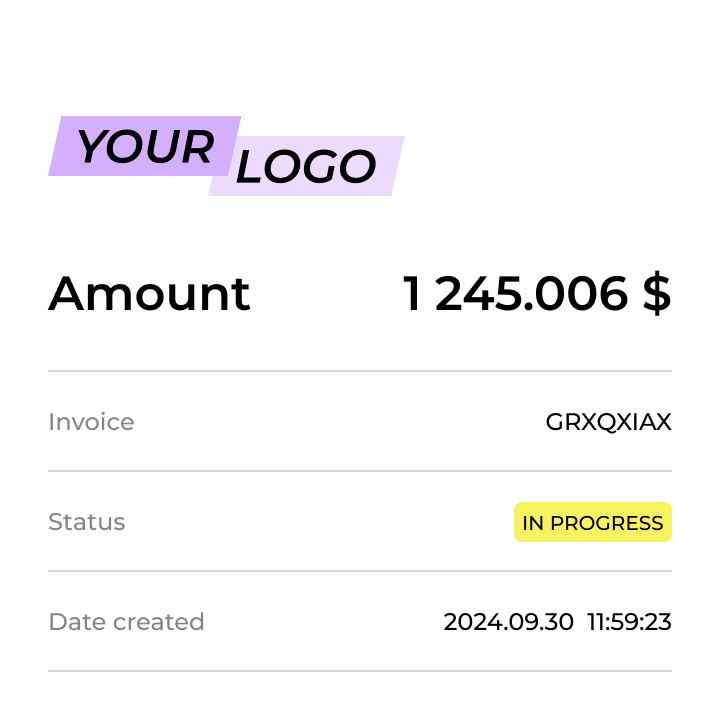Click the blank area between Status and badge

320,522
